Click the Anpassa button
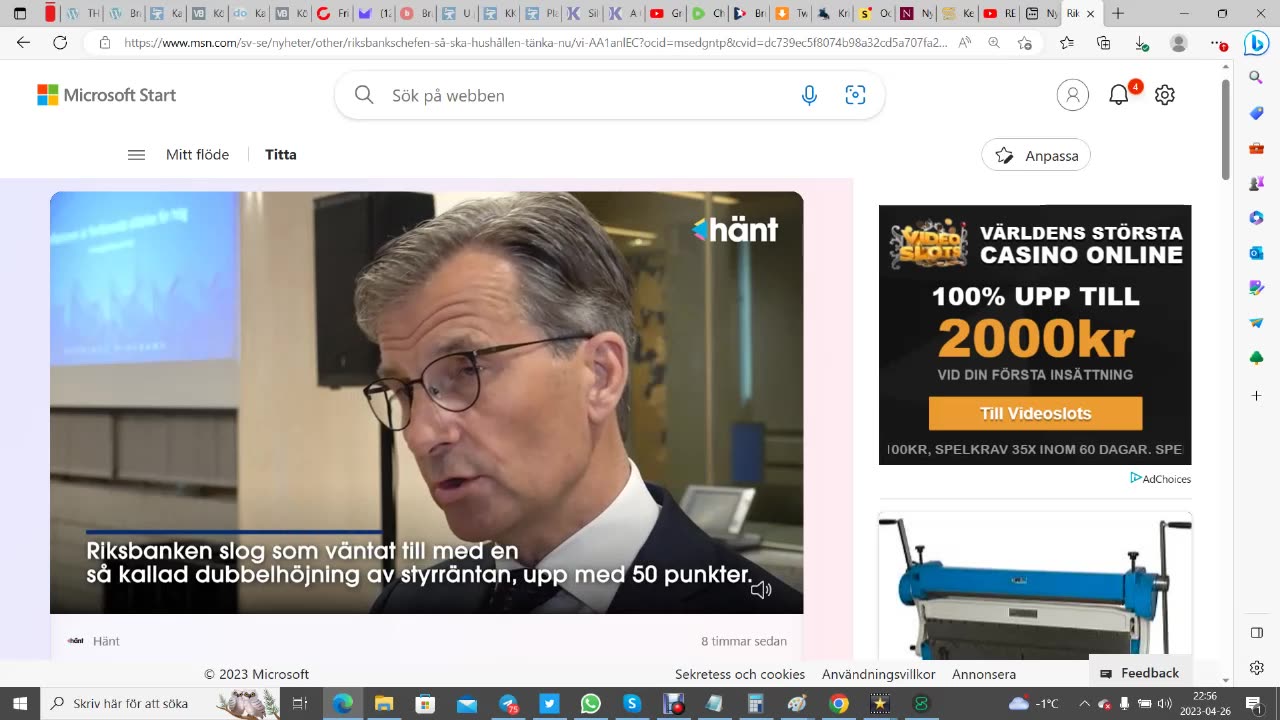 1036,155
